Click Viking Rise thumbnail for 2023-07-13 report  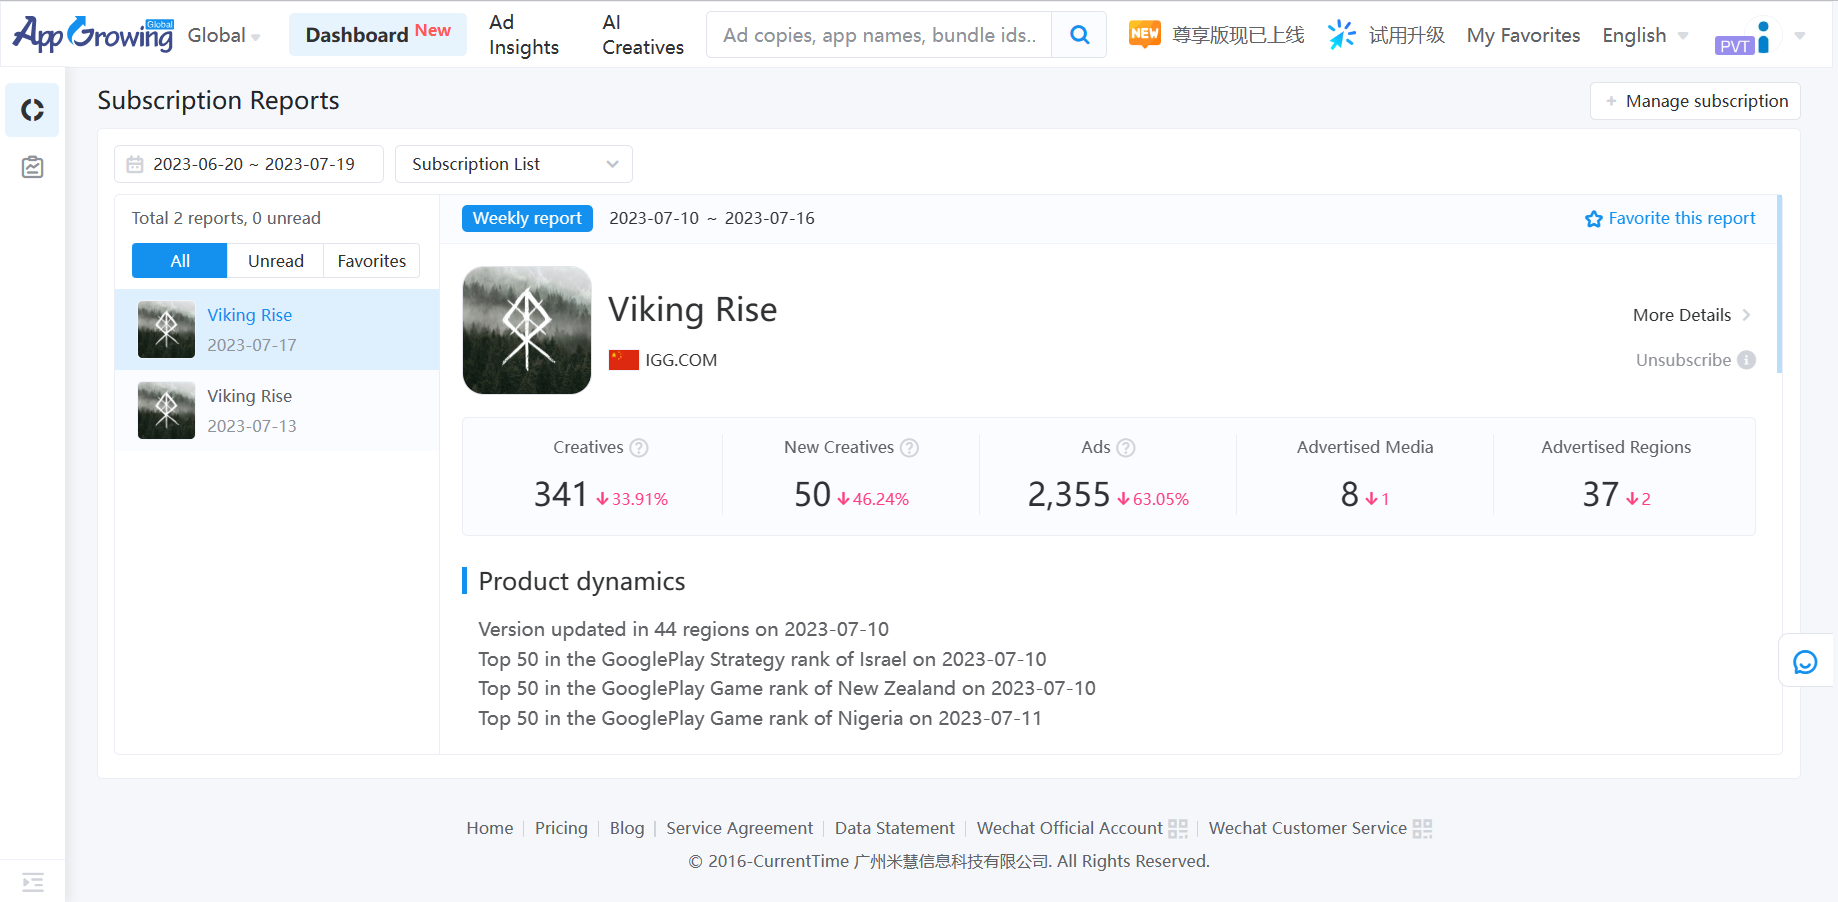(x=166, y=411)
